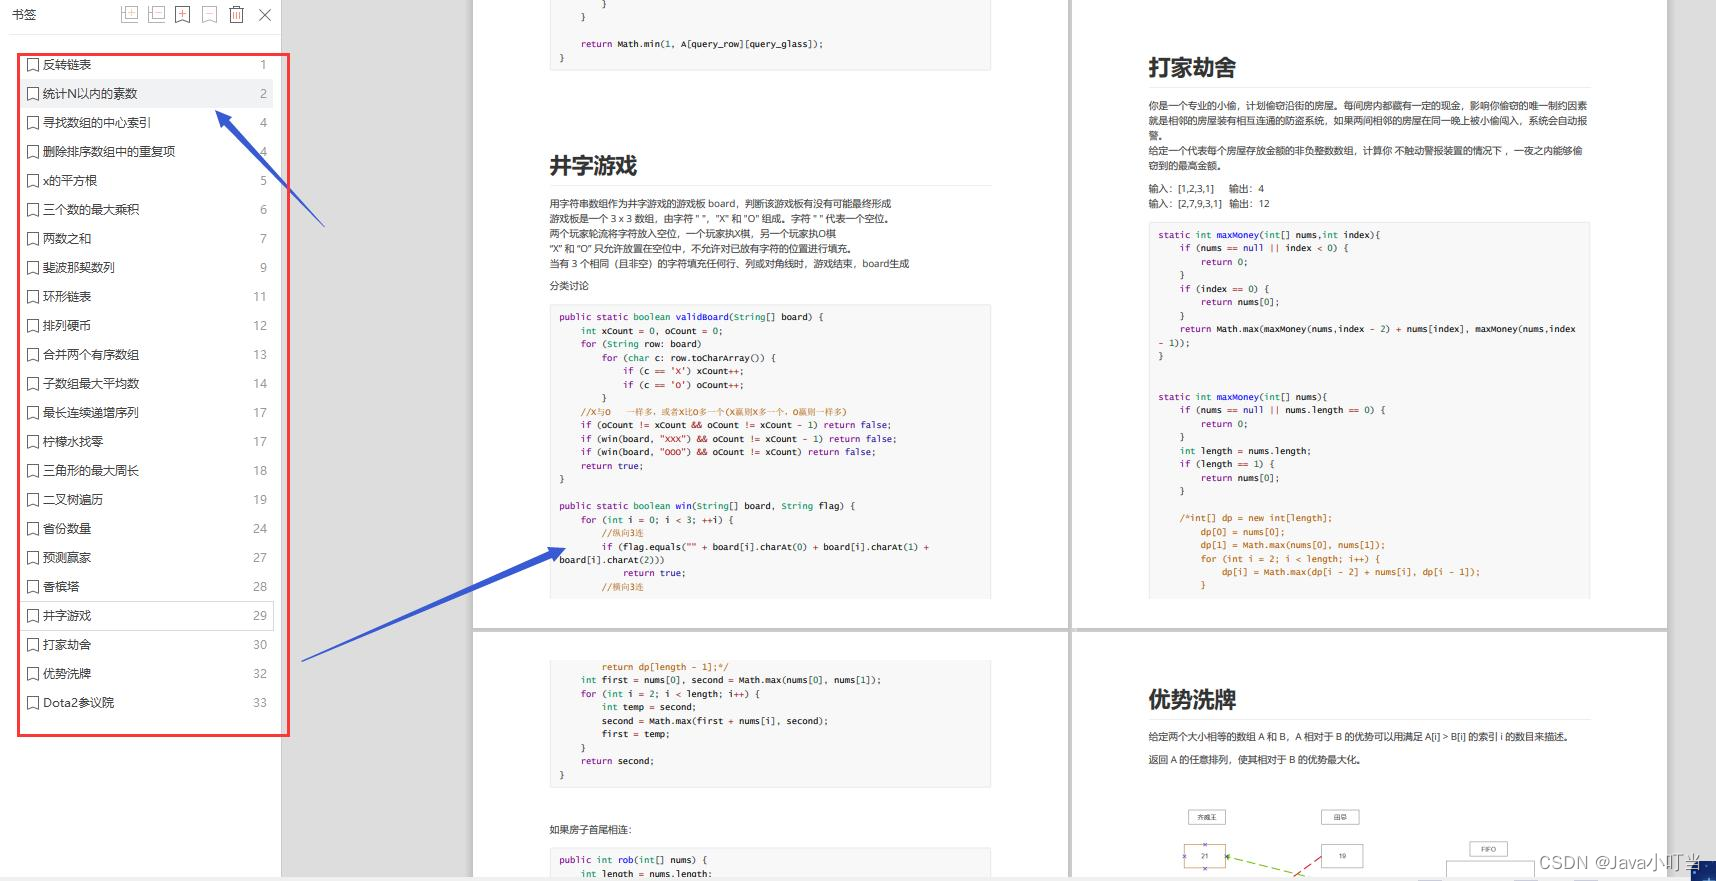Select the 打家劫舍 bookmark

point(147,645)
